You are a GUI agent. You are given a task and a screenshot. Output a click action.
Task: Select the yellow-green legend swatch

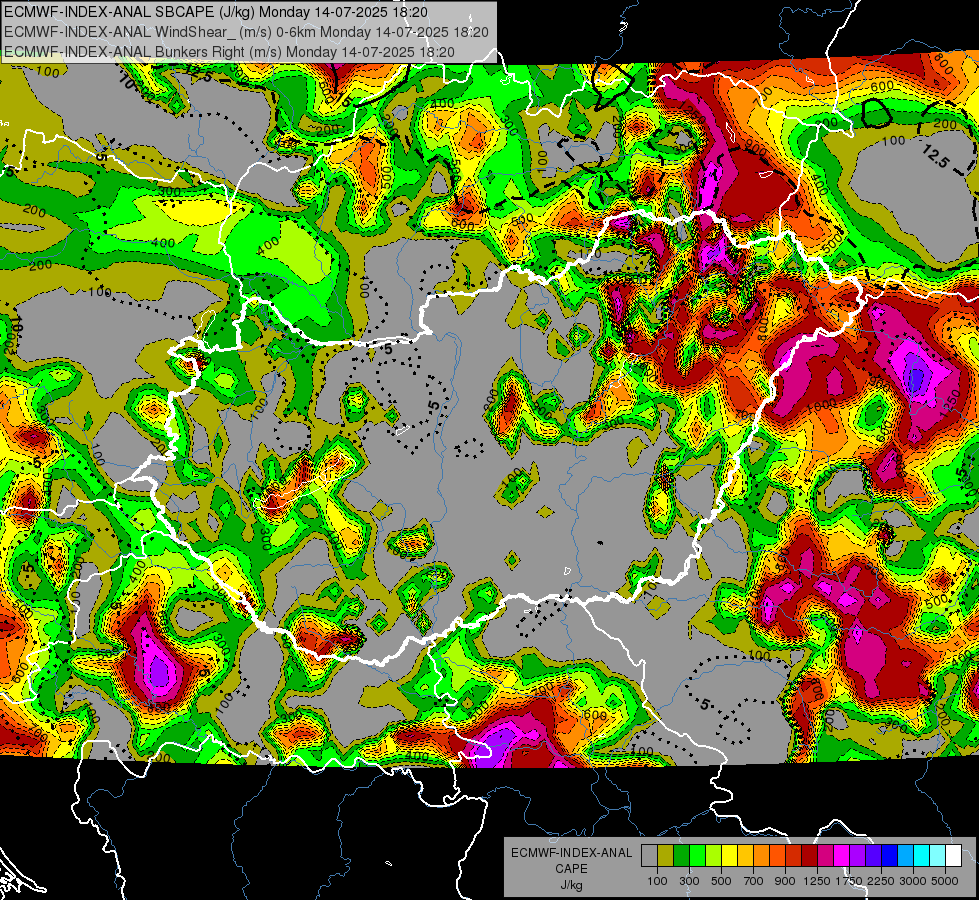pos(714,855)
